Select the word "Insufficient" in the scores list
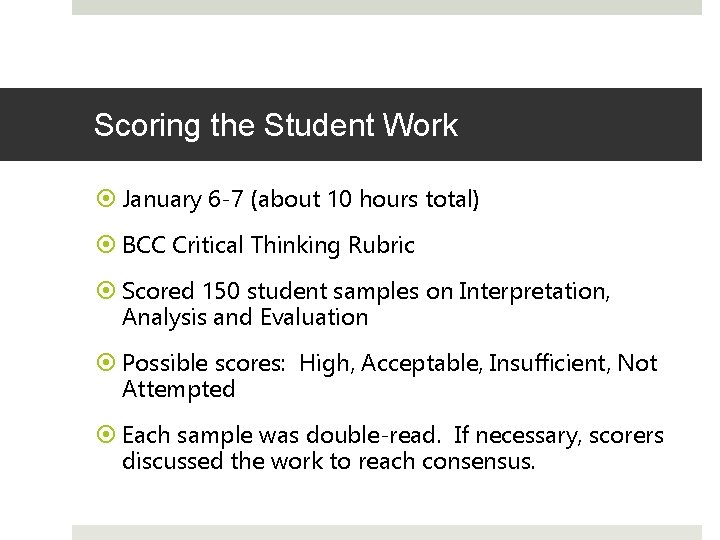Image resolution: width=720 pixels, height=540 pixels. (x=549, y=364)
